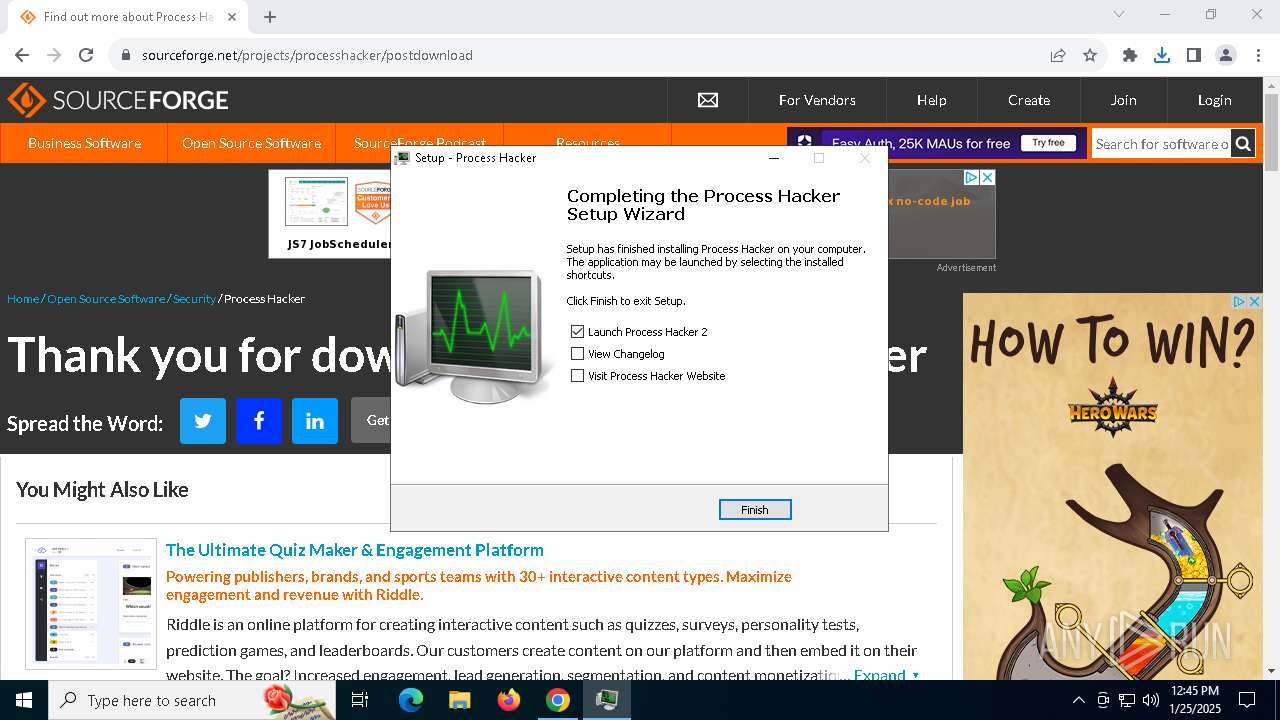This screenshot has height=720, width=1280.
Task: Open the Chrome extensions puzzle icon
Action: (1130, 55)
